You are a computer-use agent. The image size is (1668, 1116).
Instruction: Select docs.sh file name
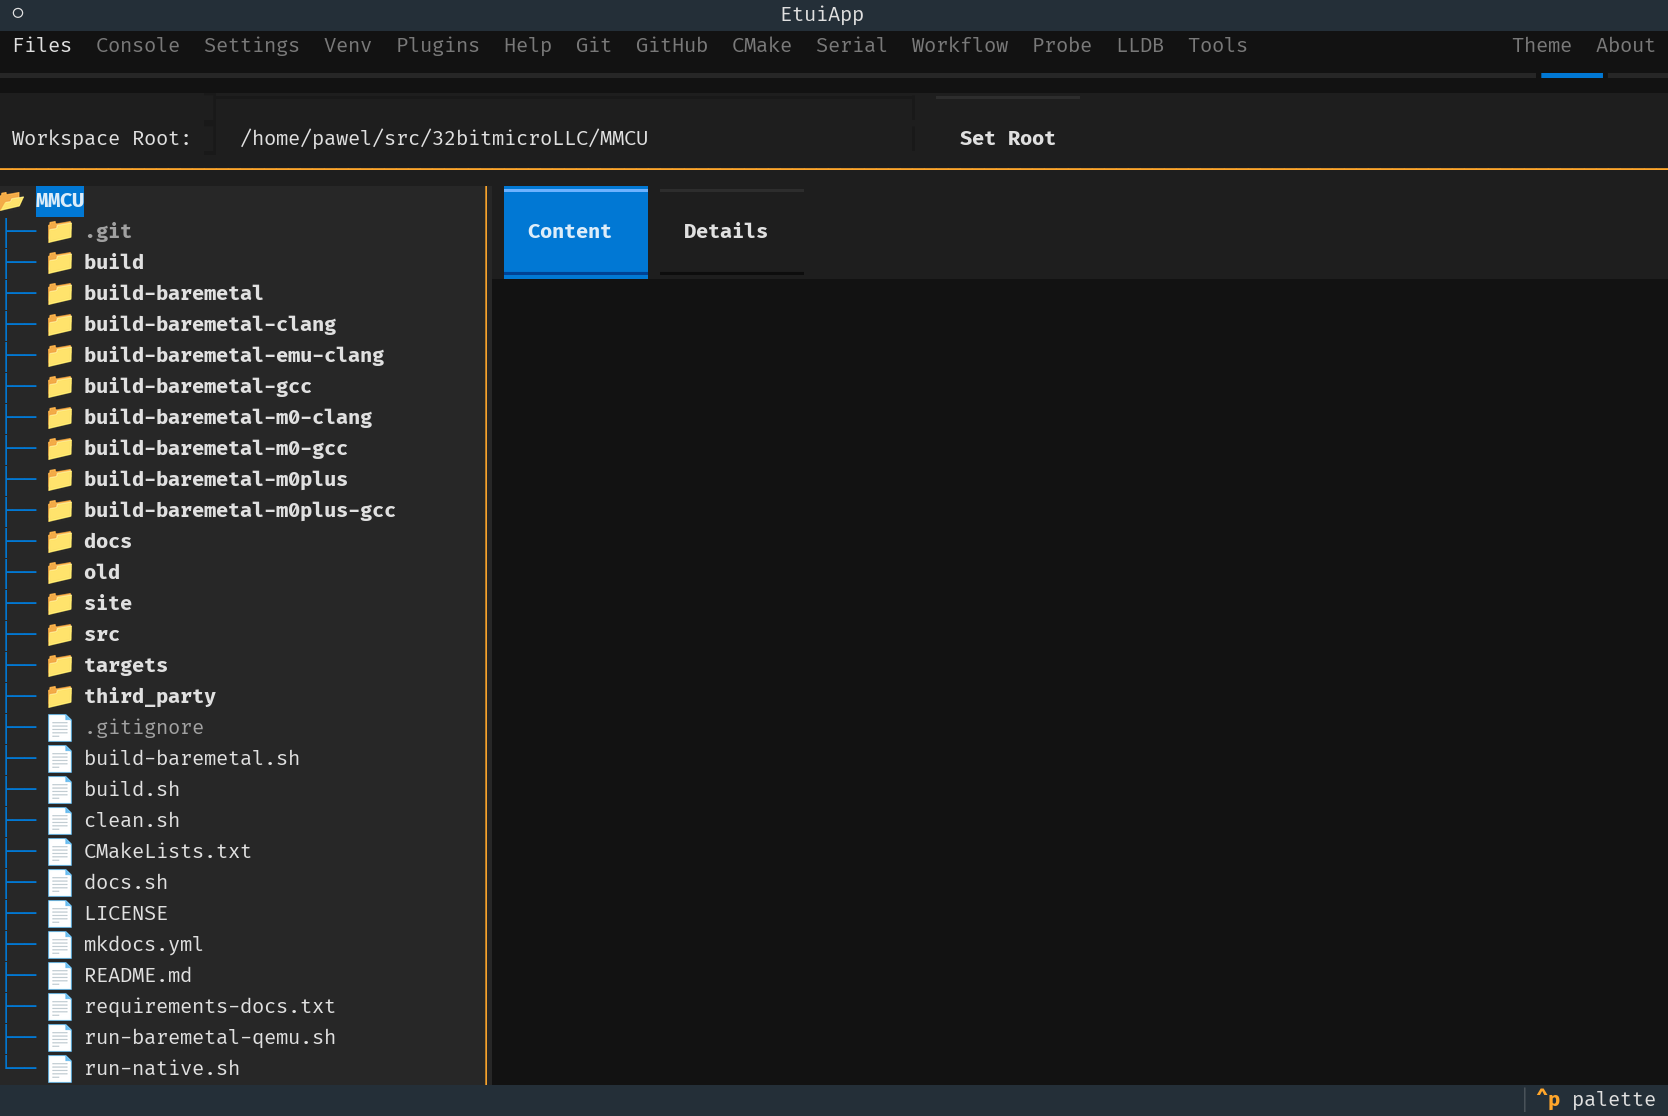point(126,882)
